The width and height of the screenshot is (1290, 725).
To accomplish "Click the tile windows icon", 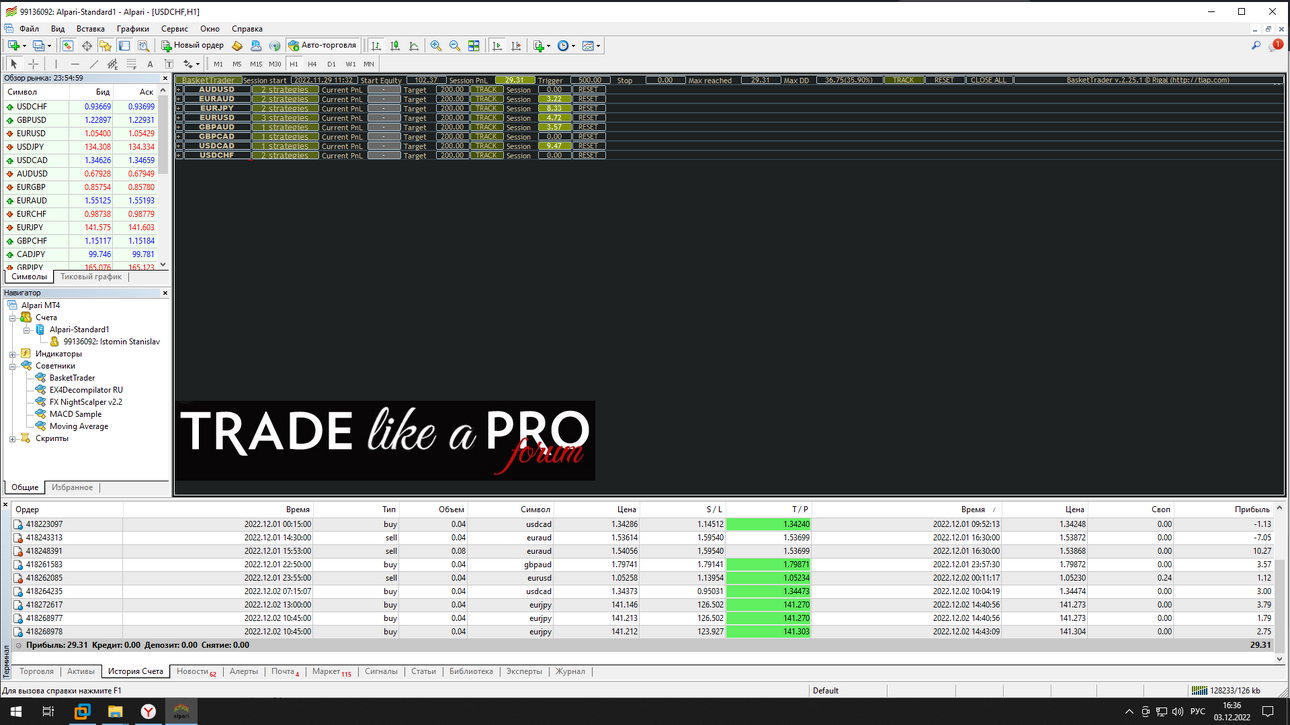I will pyautogui.click(x=473, y=45).
